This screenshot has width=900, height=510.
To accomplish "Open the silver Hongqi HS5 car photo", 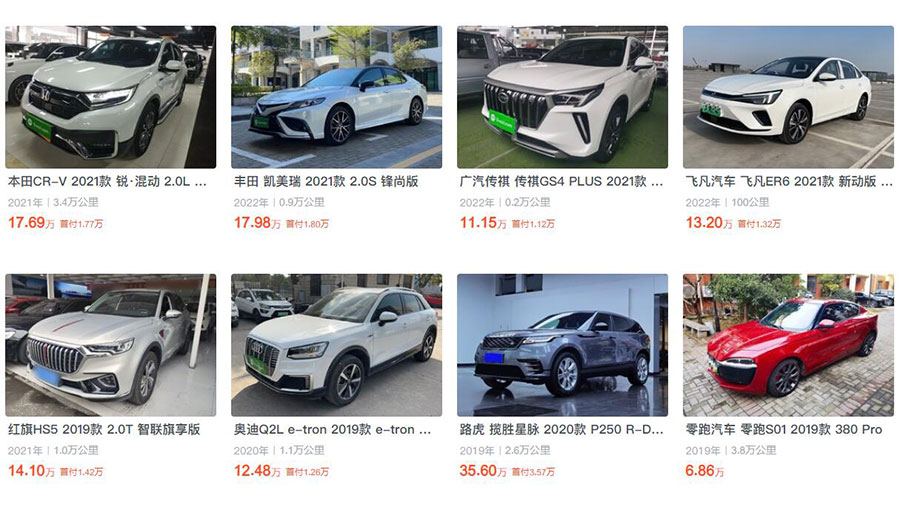I will tap(111, 345).
